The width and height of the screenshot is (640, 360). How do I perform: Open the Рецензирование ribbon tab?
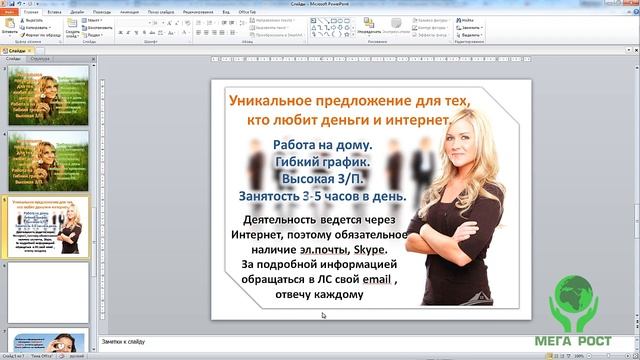198,12
